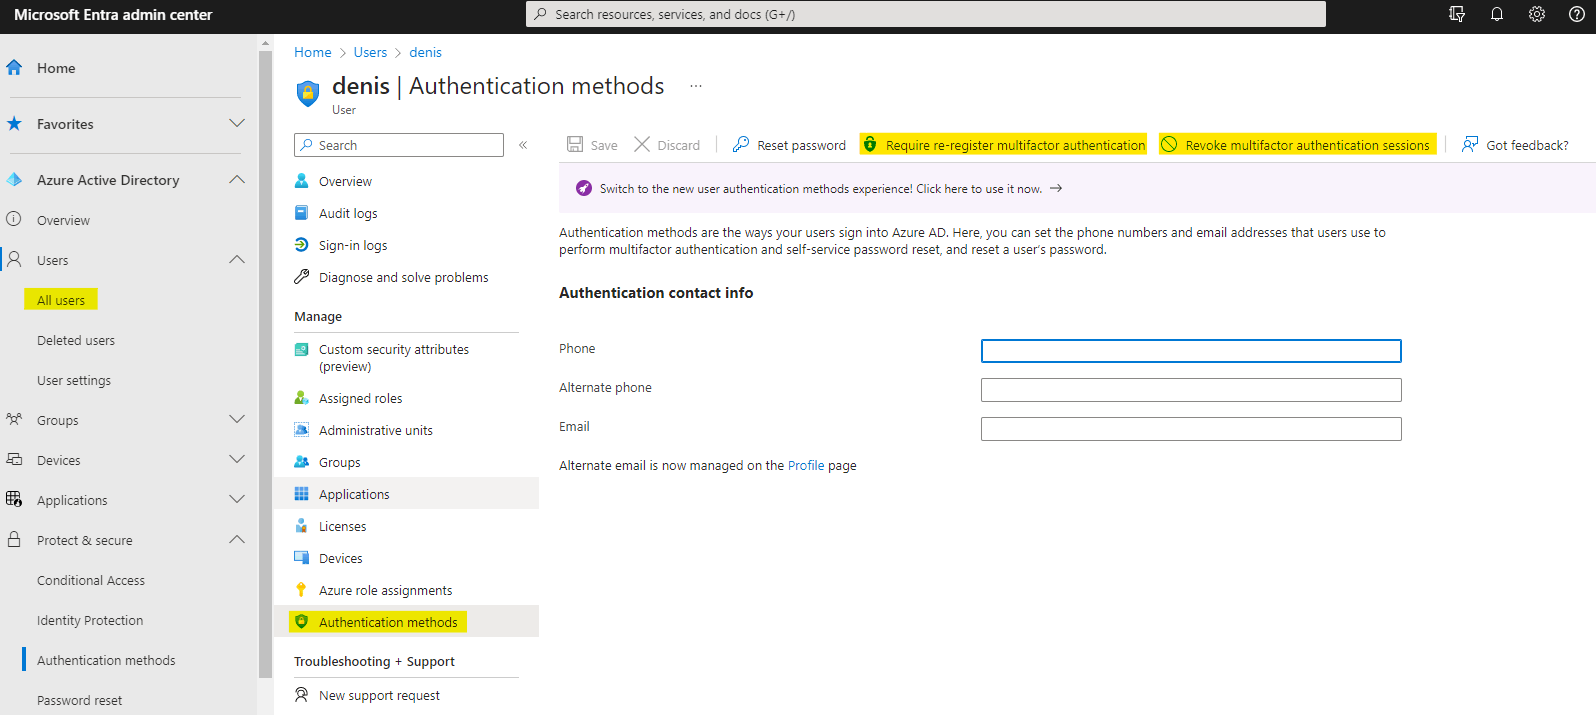Viewport: 1596px width, 715px height.
Task: Click the Applications grid icon in left nav
Action: click(x=14, y=499)
